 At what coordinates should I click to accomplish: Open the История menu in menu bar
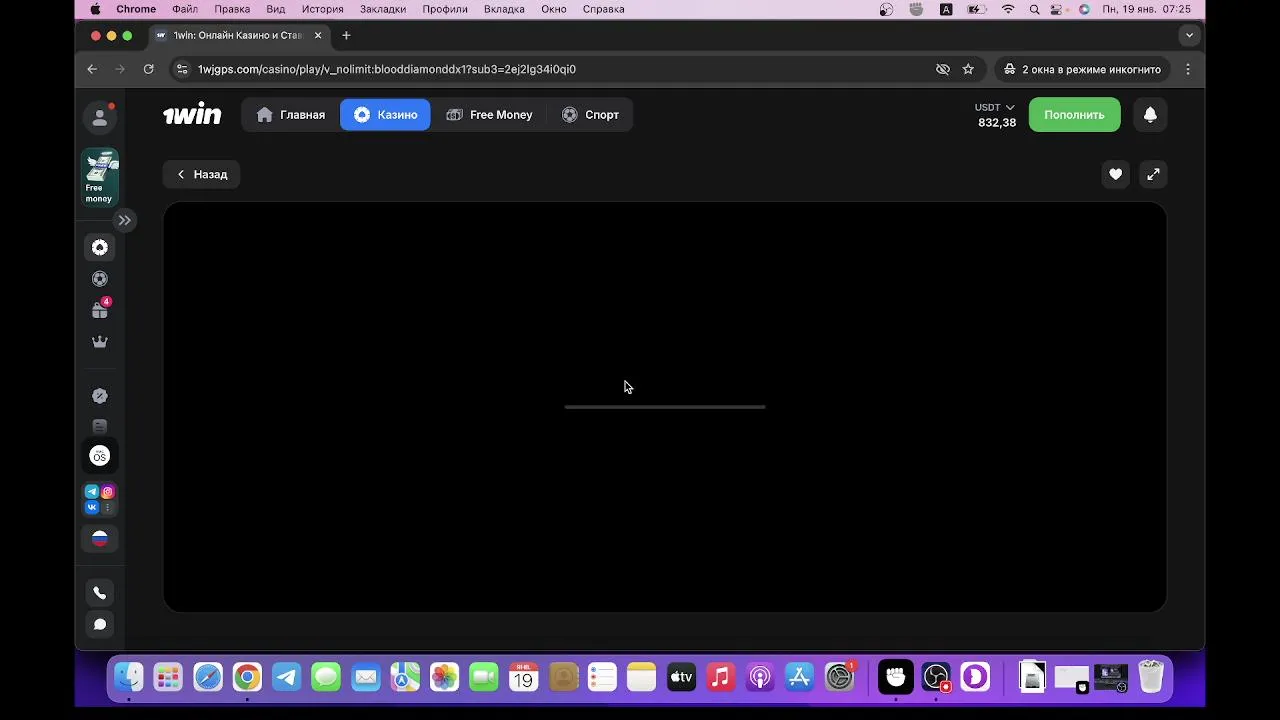coord(323,9)
